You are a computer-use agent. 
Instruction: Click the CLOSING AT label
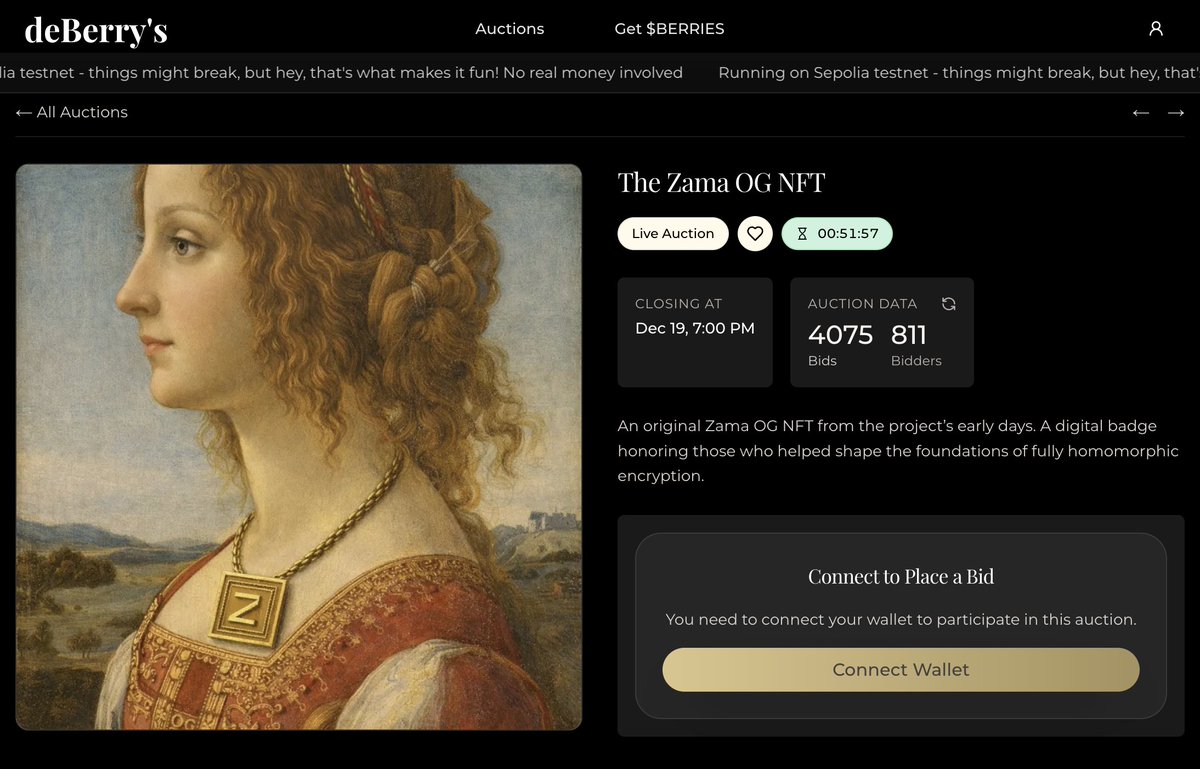point(678,303)
